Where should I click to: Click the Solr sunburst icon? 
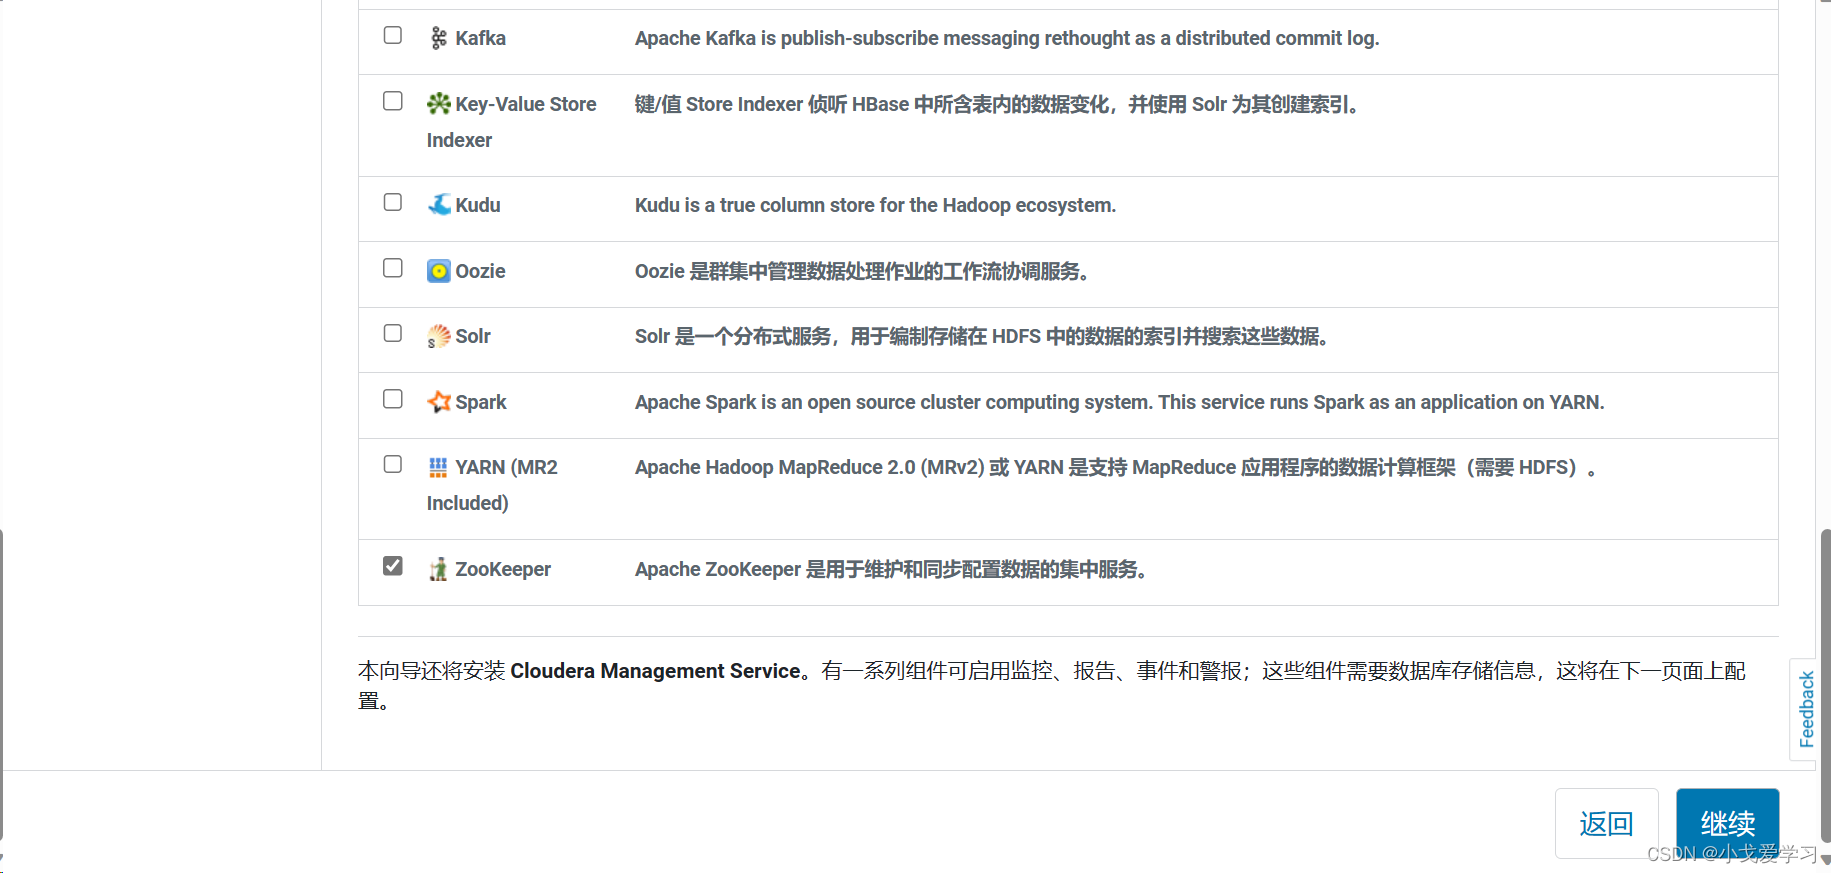coord(439,336)
